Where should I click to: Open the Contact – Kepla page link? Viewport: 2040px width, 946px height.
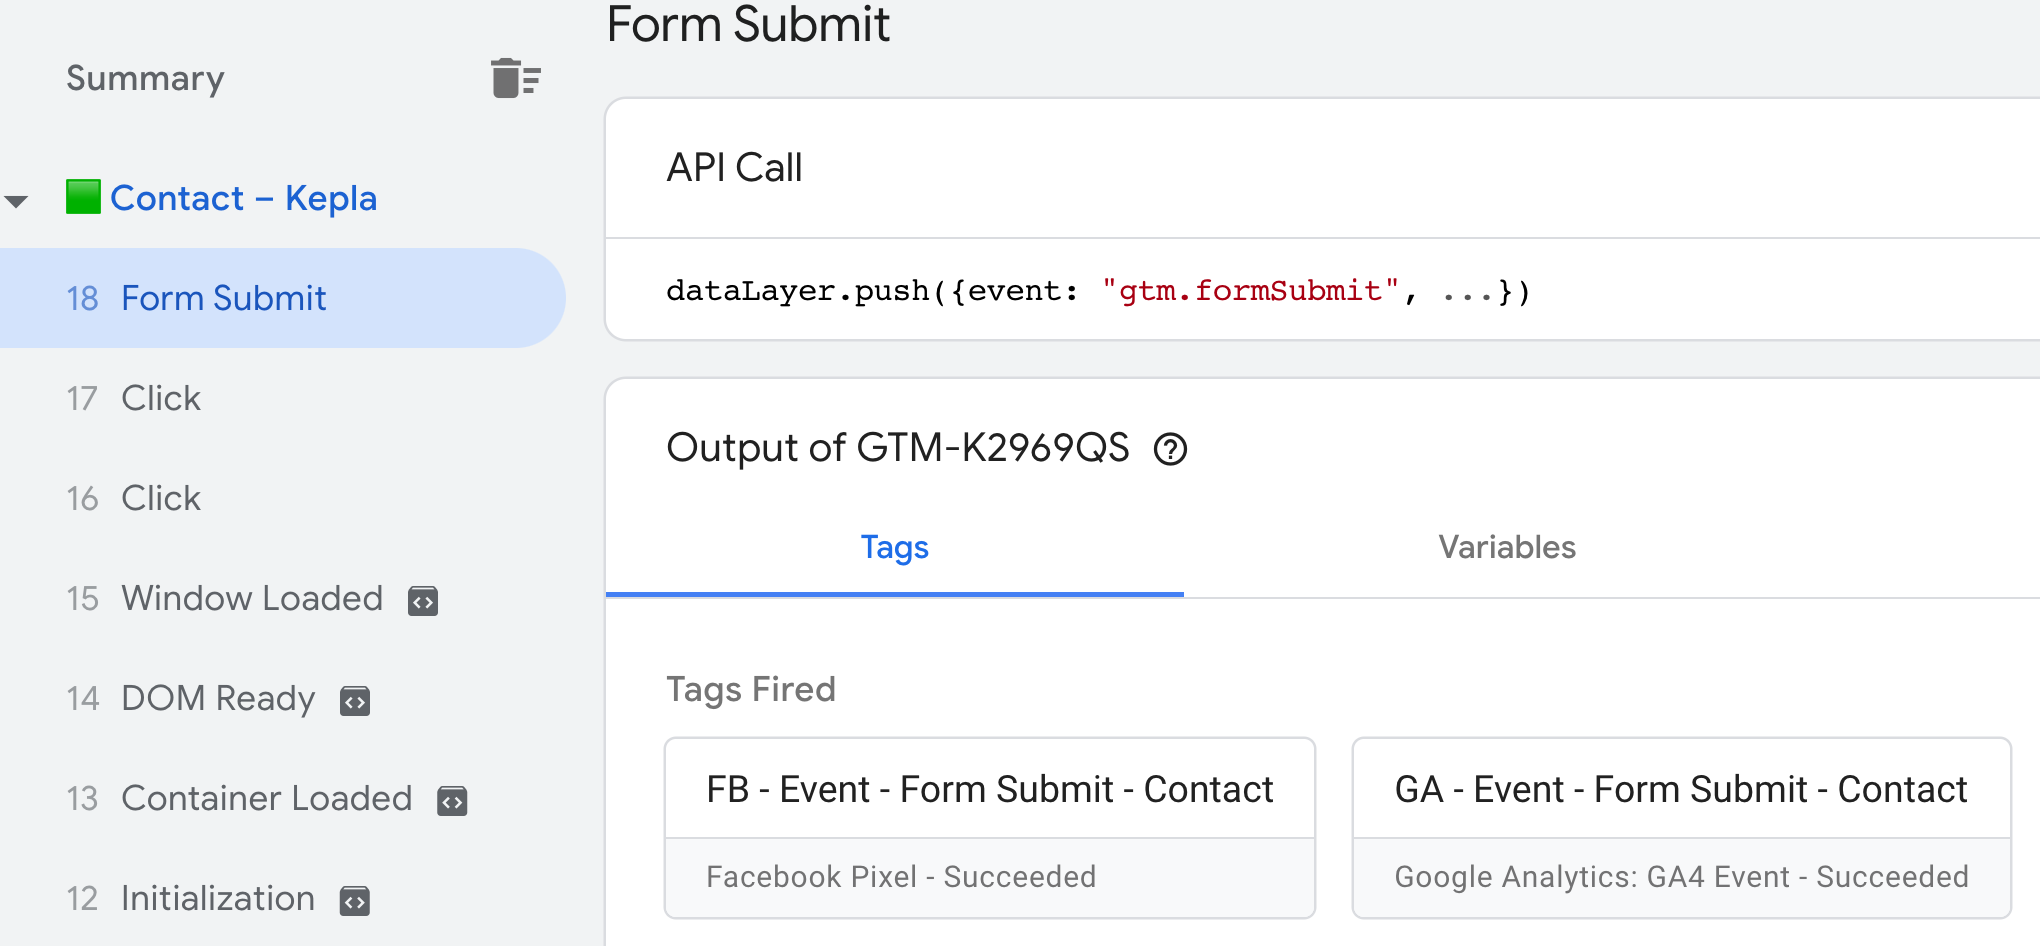tap(243, 198)
